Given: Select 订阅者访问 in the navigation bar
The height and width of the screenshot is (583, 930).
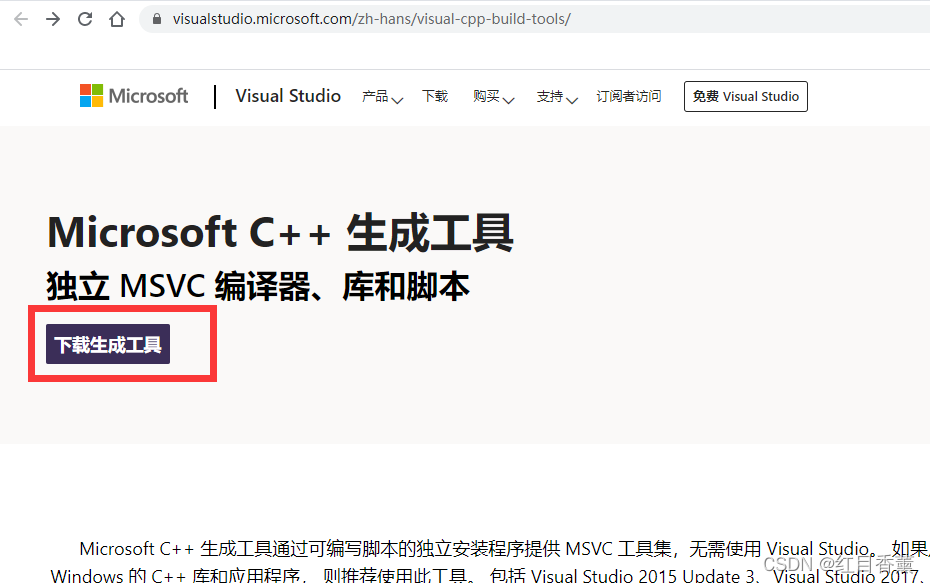Looking at the screenshot, I should 629,96.
